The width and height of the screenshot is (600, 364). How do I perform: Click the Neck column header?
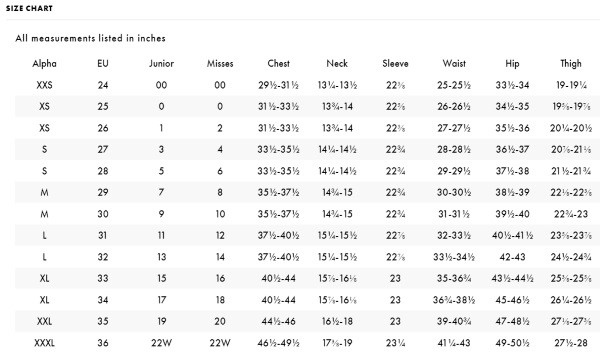pos(337,64)
